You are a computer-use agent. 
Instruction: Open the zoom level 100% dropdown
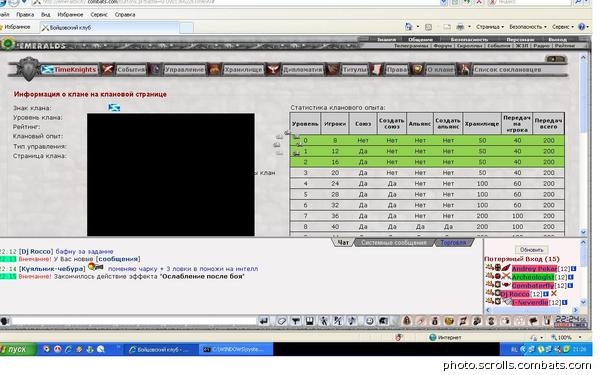[x=567, y=338]
